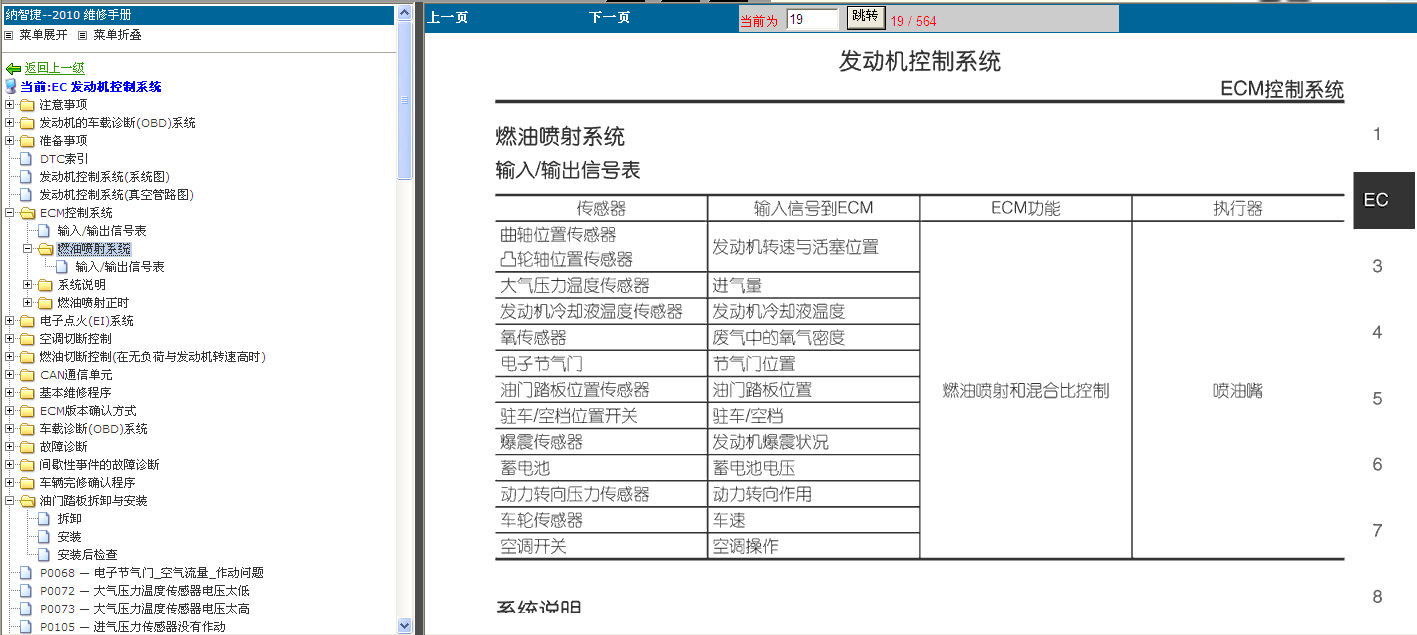Select section tab number 6
The height and width of the screenshot is (635, 1417).
[1377, 464]
